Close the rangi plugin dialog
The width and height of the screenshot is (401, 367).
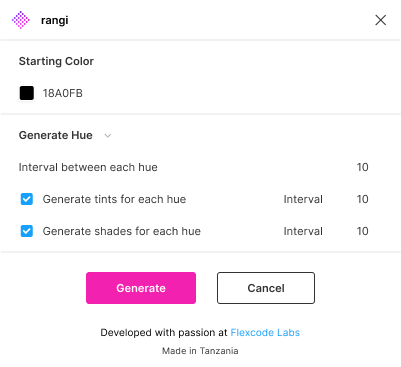click(380, 20)
